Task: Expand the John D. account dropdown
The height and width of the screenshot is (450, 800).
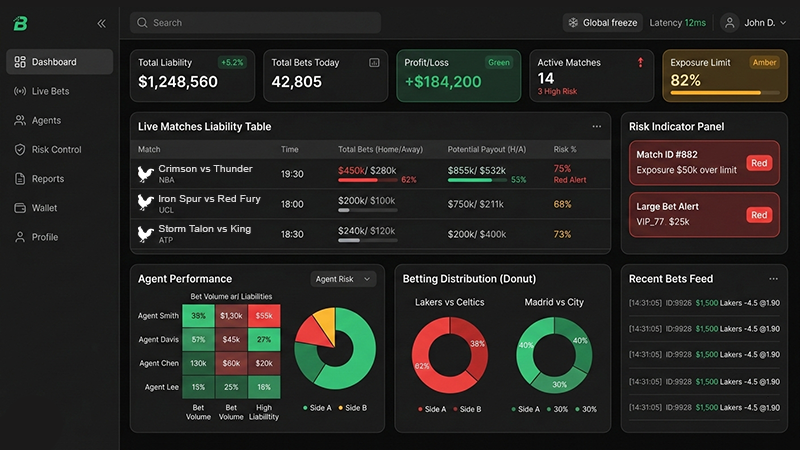Action: (765, 23)
